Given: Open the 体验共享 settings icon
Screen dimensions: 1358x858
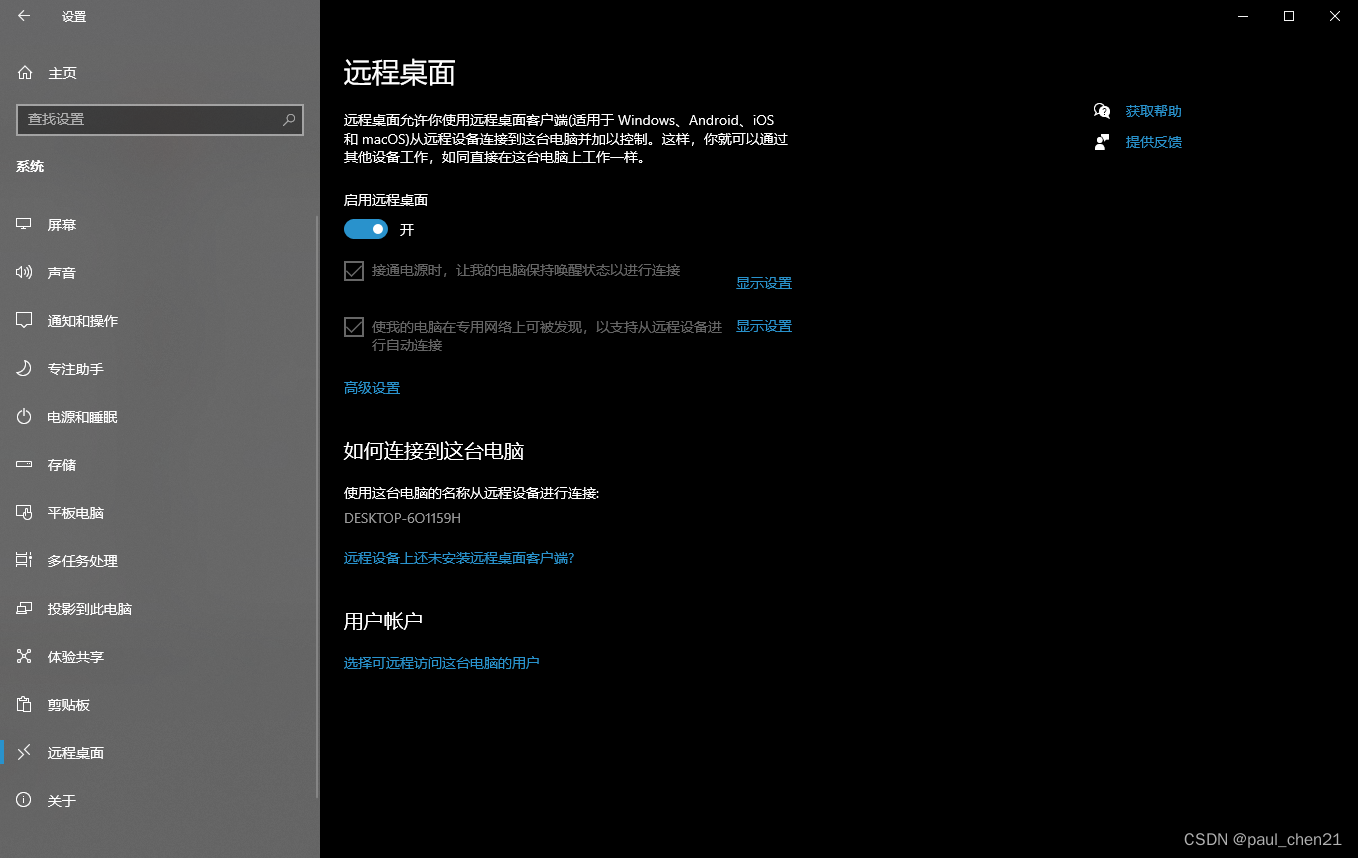Looking at the screenshot, I should pos(23,656).
